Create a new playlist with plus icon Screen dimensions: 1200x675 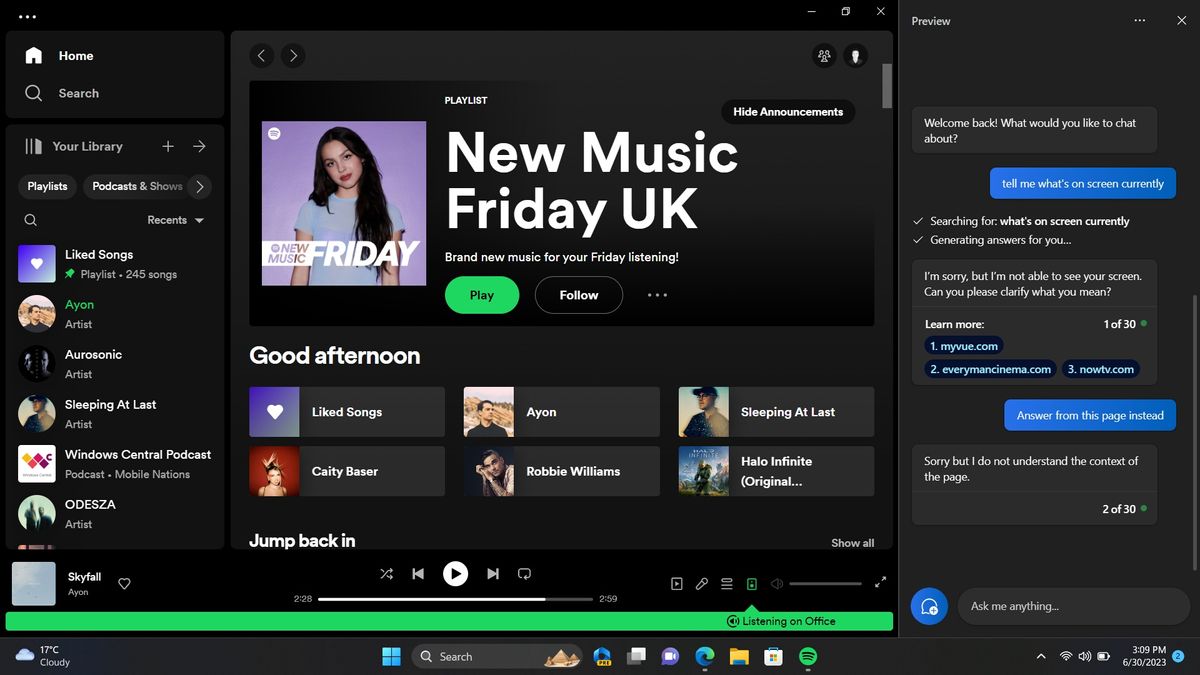tap(167, 146)
